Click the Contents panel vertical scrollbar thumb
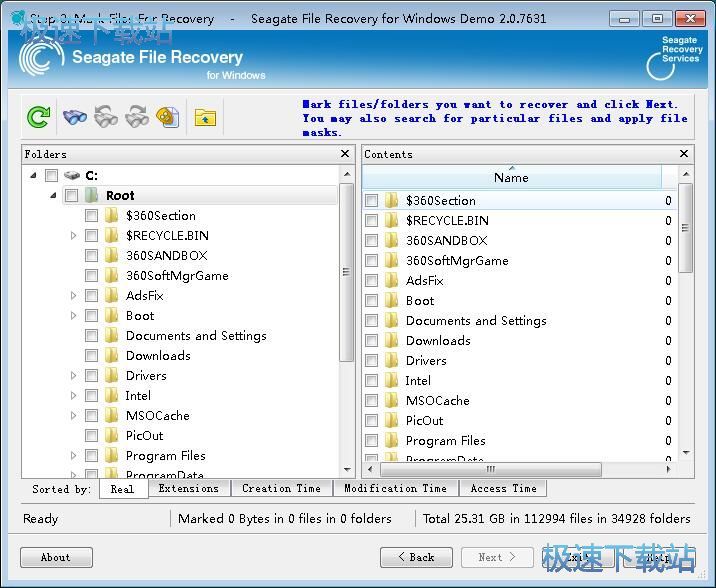 685,227
